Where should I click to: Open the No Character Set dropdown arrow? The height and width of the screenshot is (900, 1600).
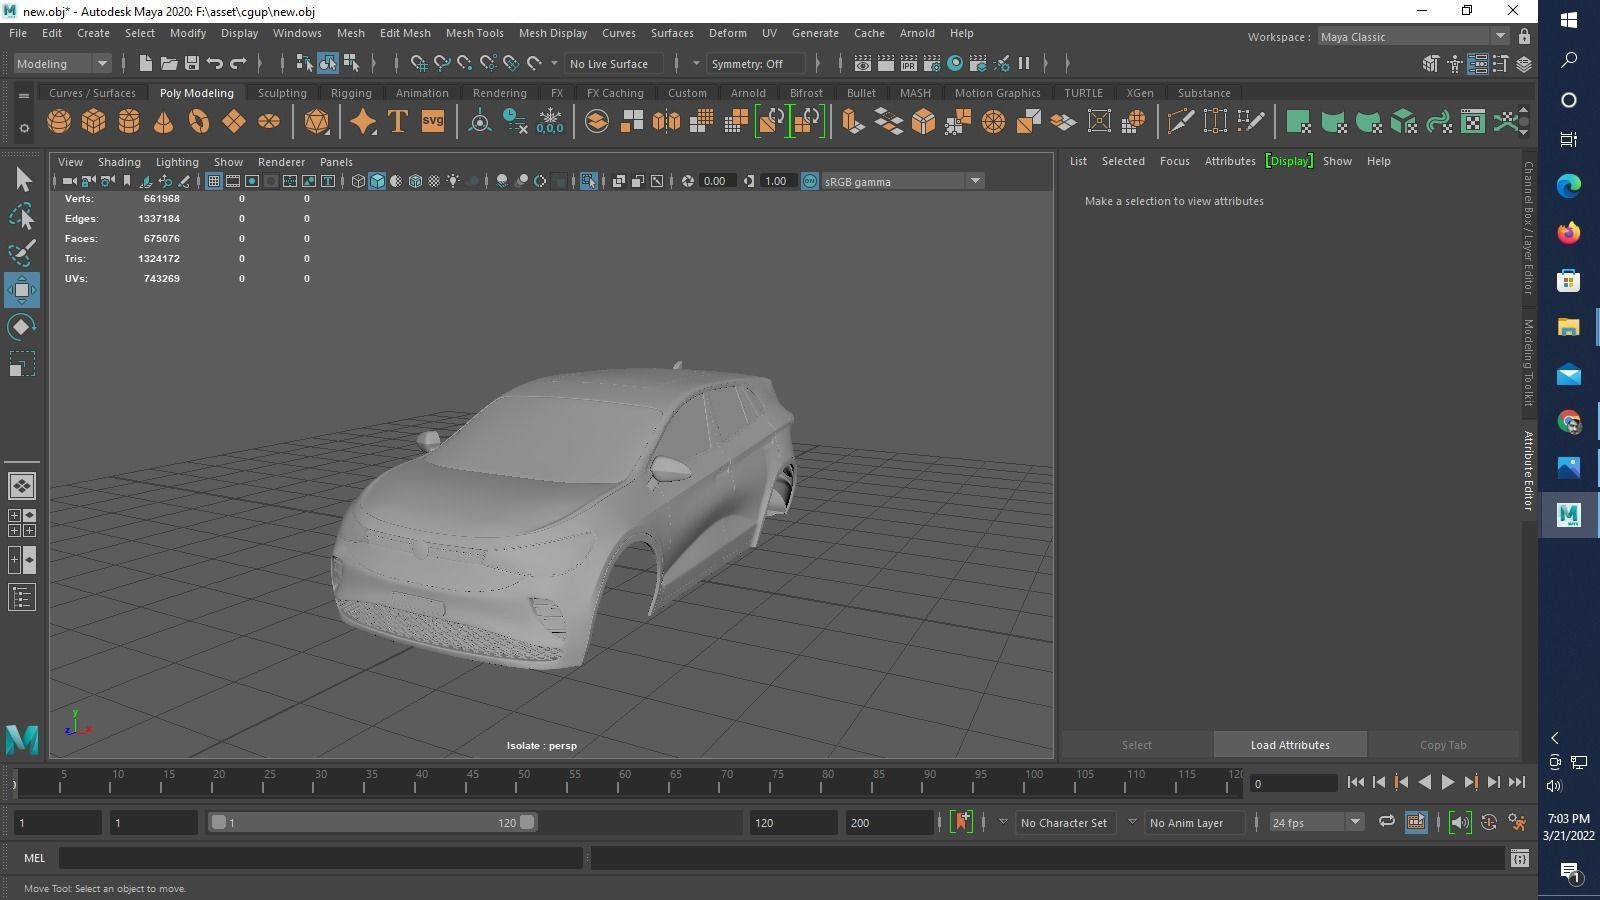tap(1003, 822)
